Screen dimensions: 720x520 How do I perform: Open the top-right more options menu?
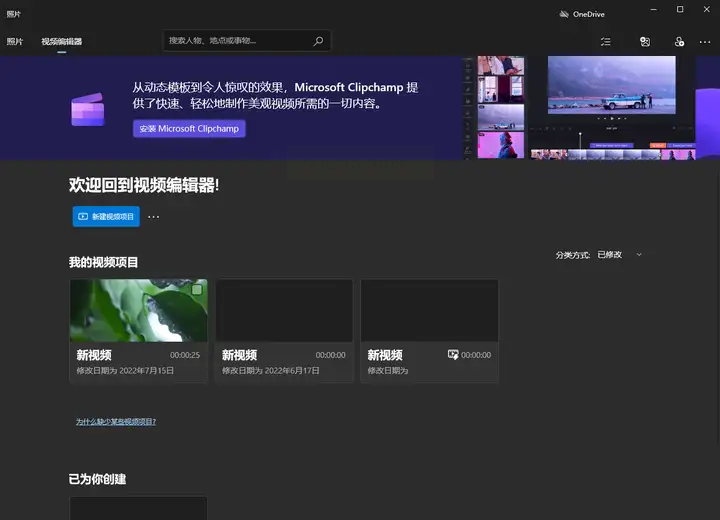pyautogui.click(x=705, y=42)
